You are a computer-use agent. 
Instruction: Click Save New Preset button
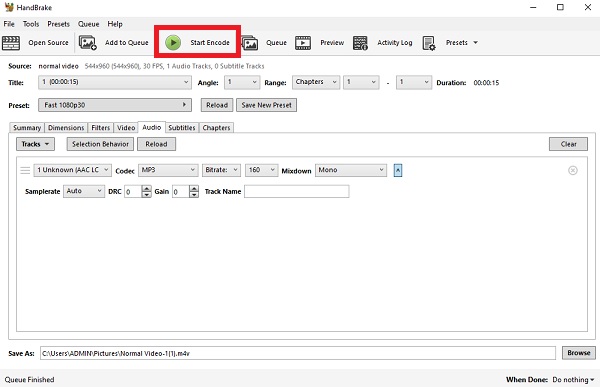coord(266,105)
